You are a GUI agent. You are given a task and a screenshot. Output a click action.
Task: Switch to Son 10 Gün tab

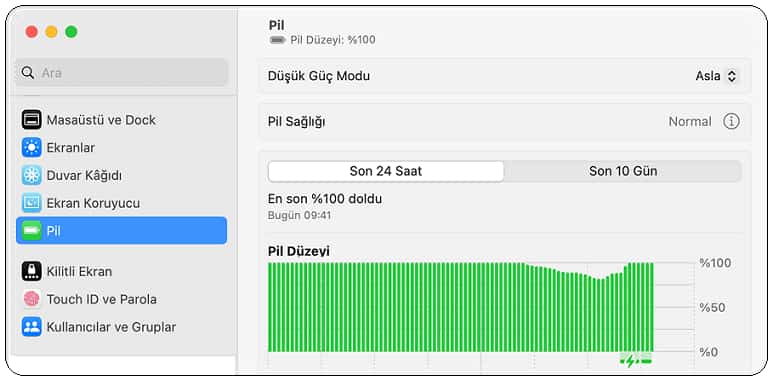pos(623,172)
